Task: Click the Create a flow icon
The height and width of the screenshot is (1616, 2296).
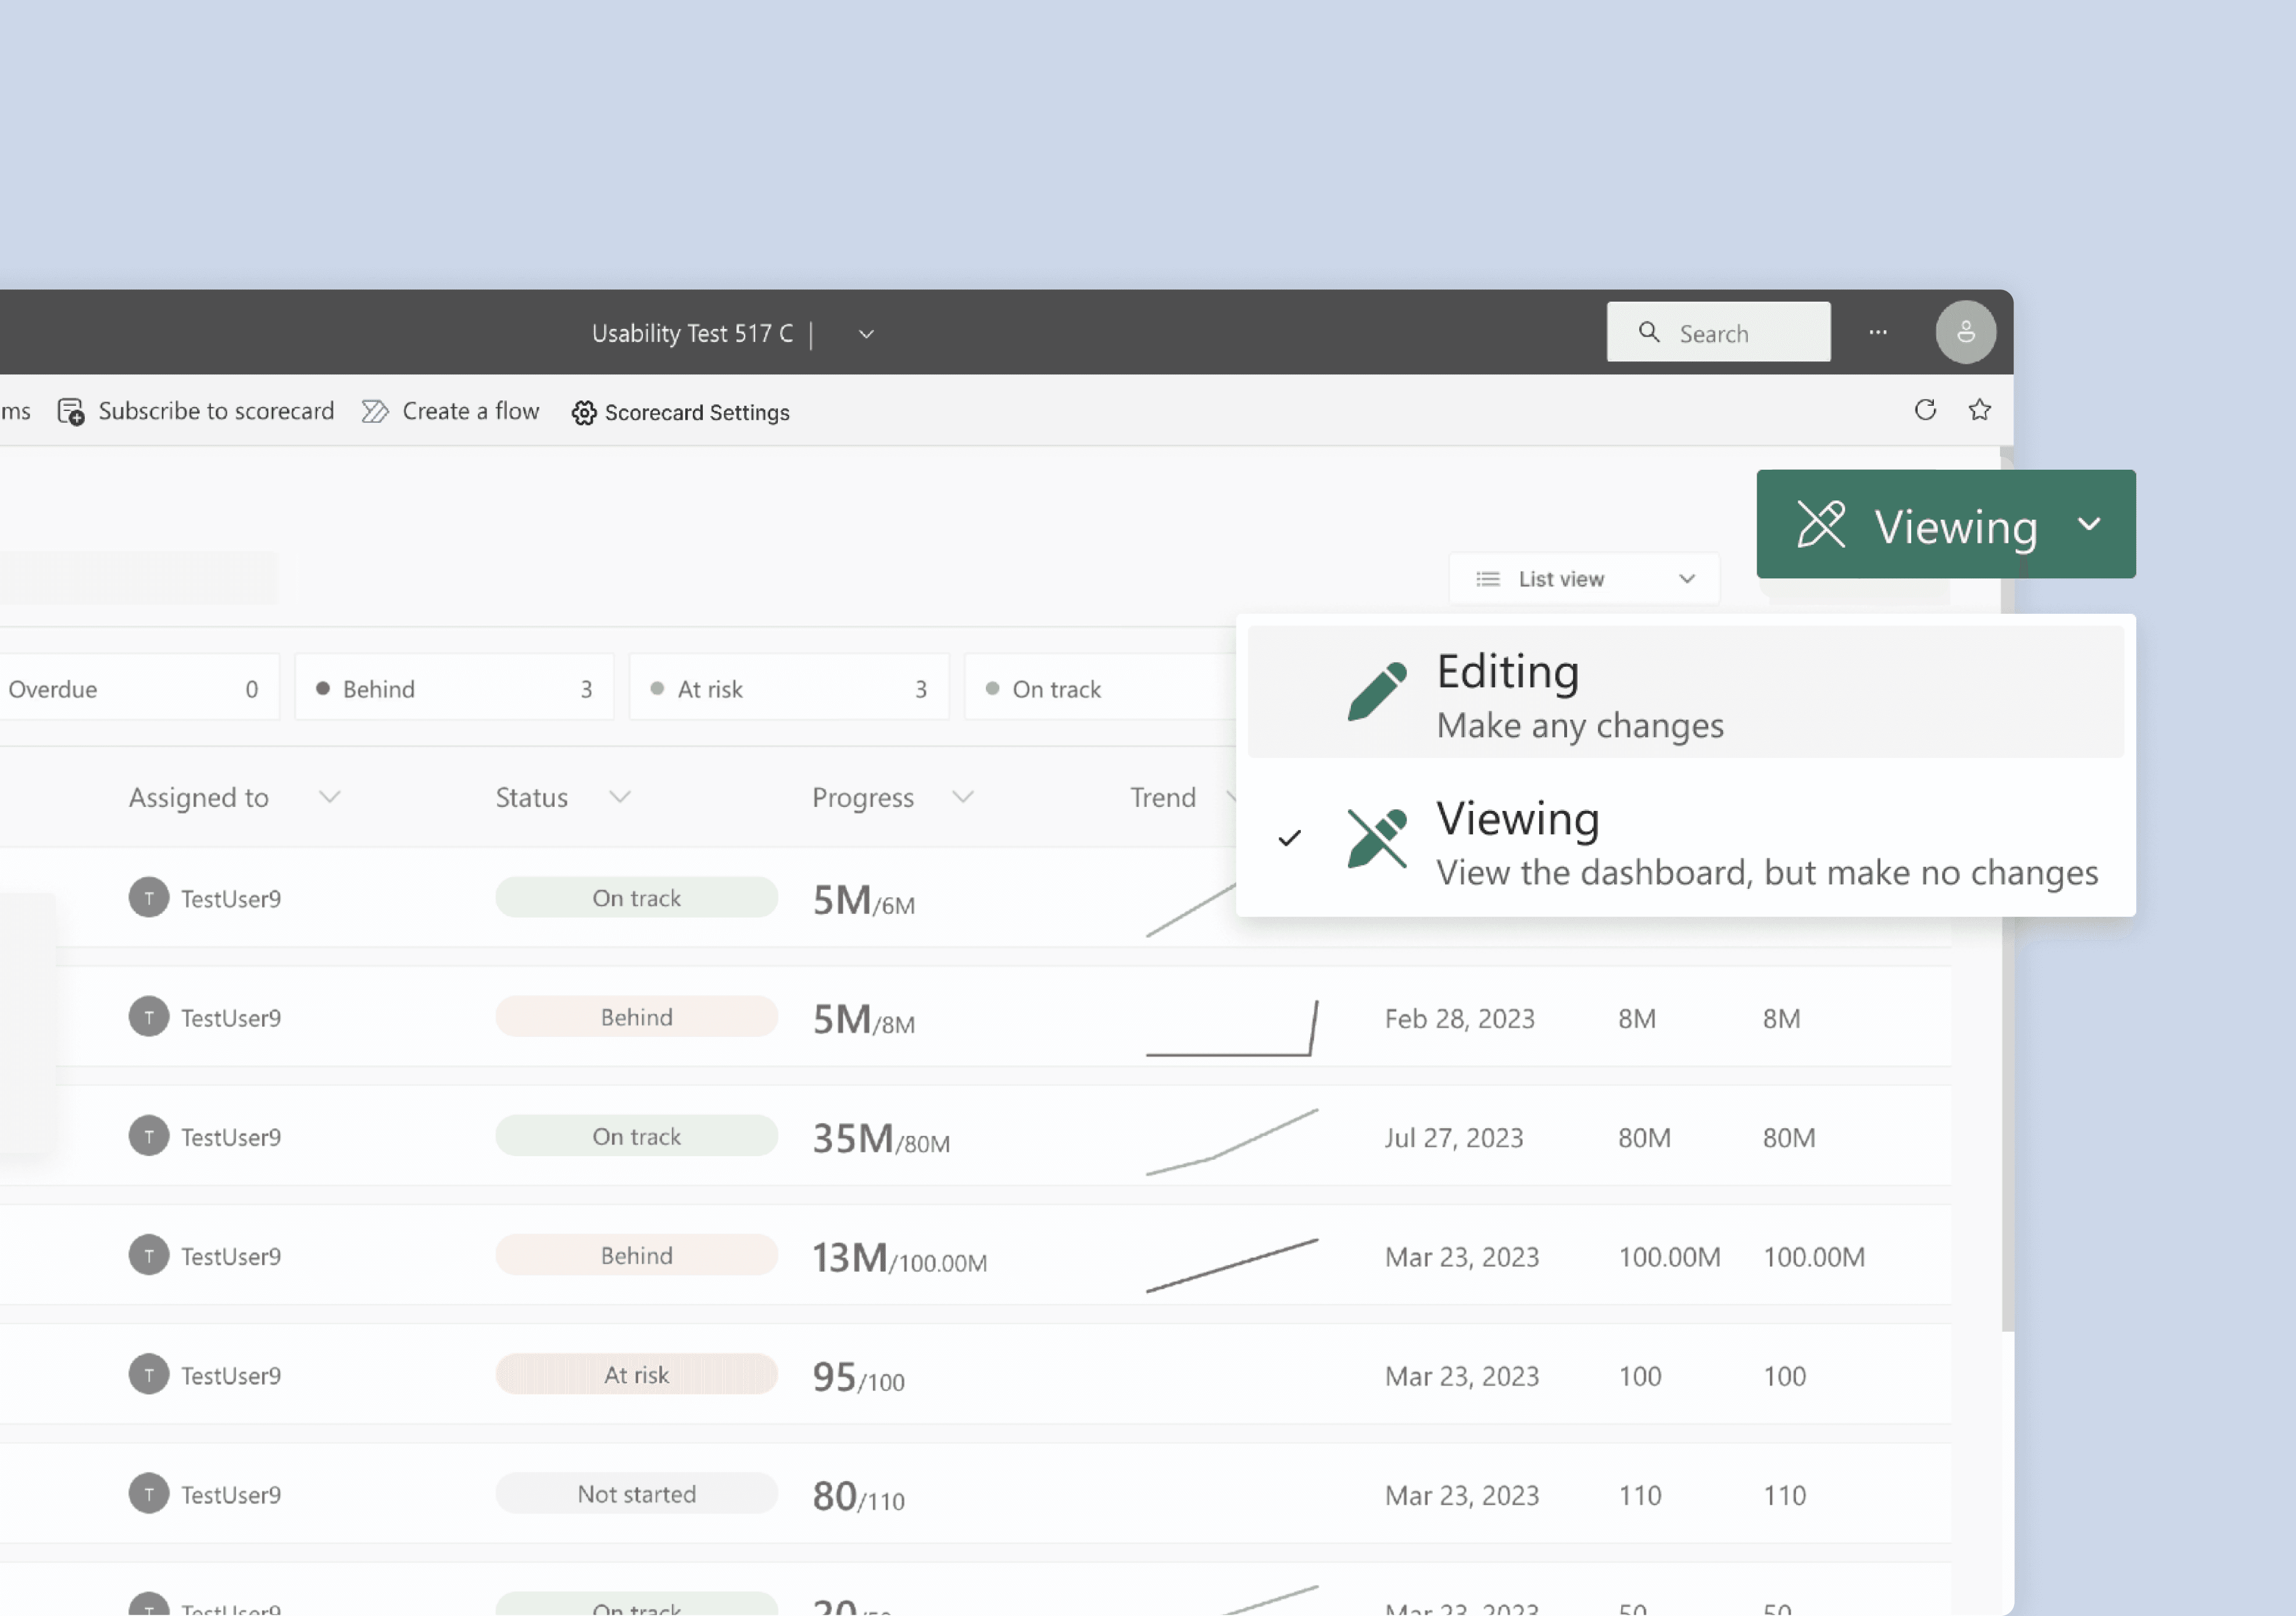Action: pos(375,412)
